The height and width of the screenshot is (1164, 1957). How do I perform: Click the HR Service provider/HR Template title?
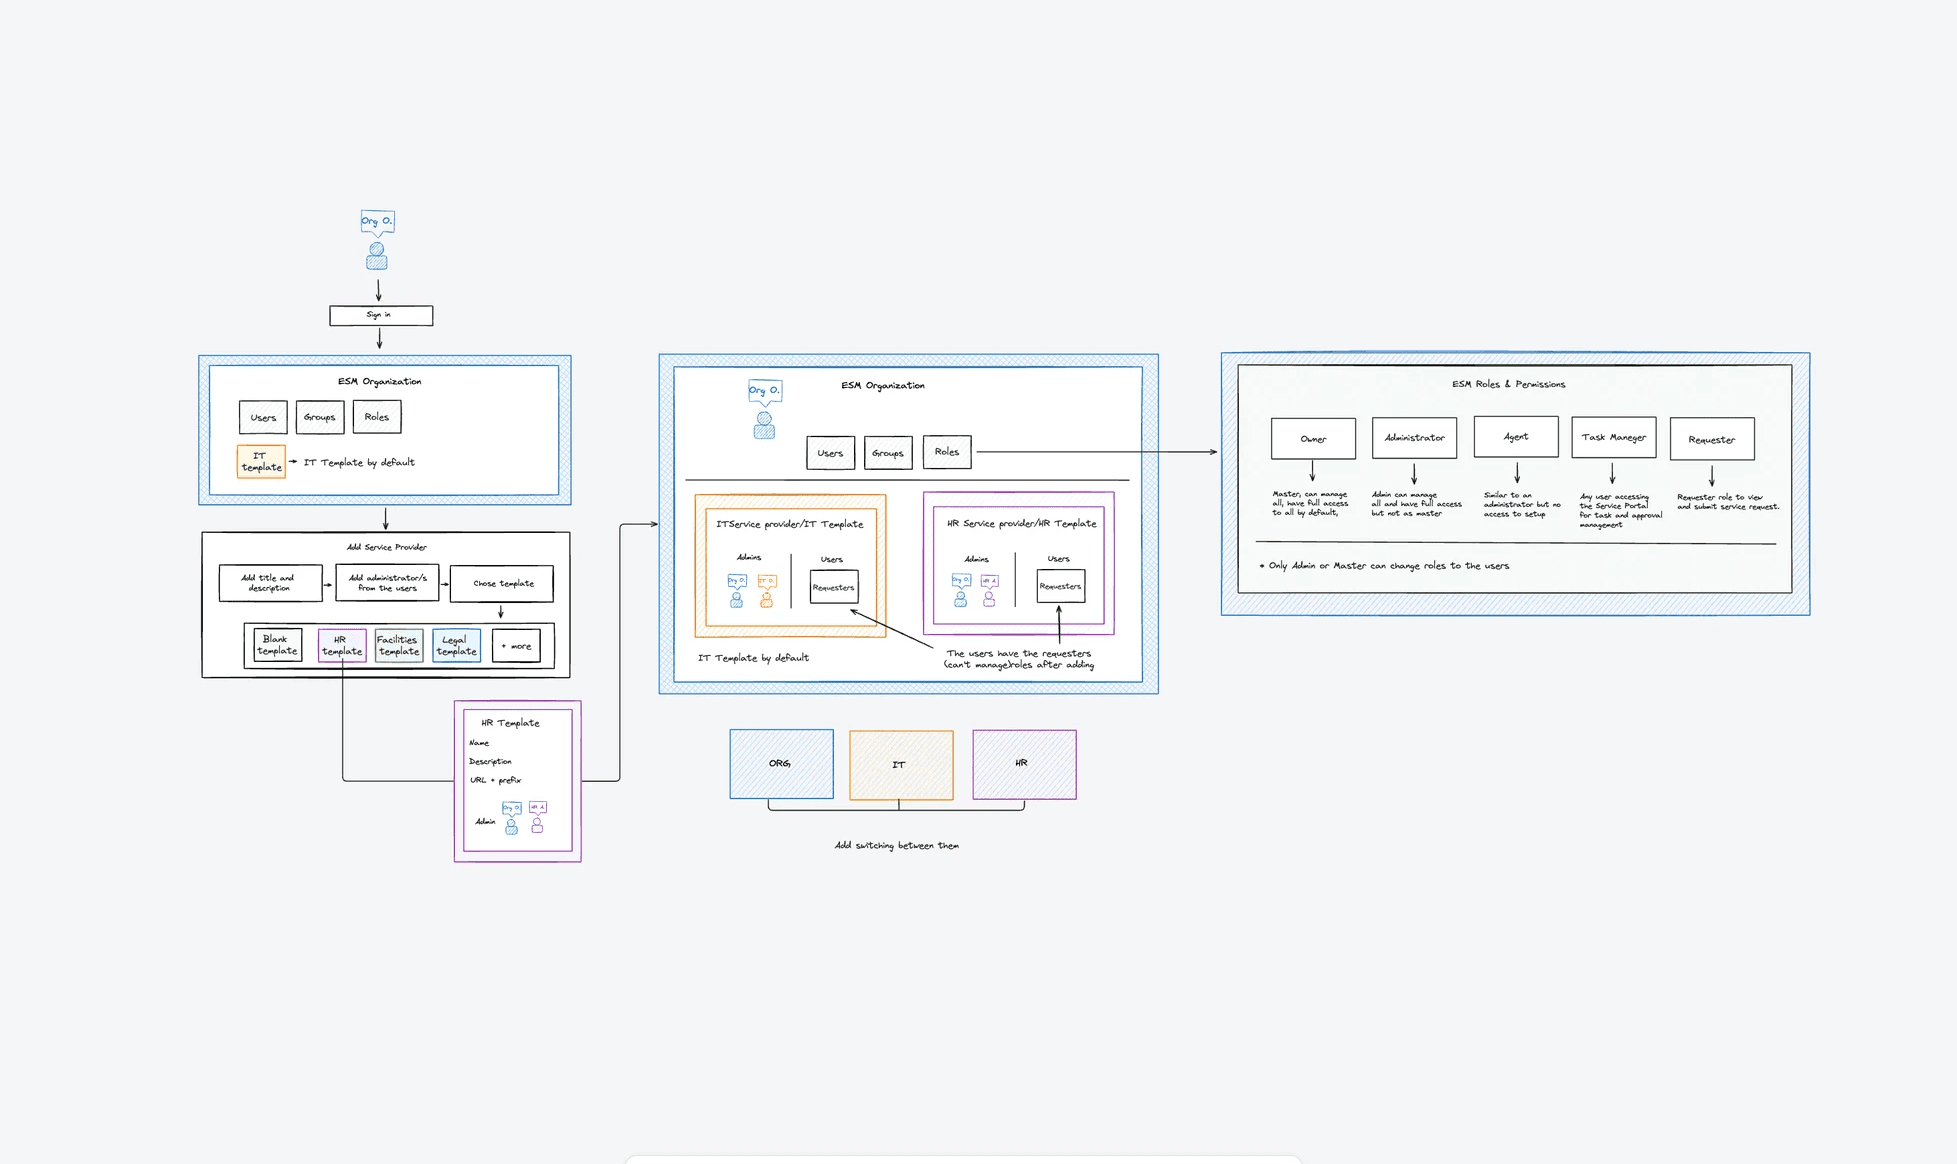click(x=1021, y=523)
